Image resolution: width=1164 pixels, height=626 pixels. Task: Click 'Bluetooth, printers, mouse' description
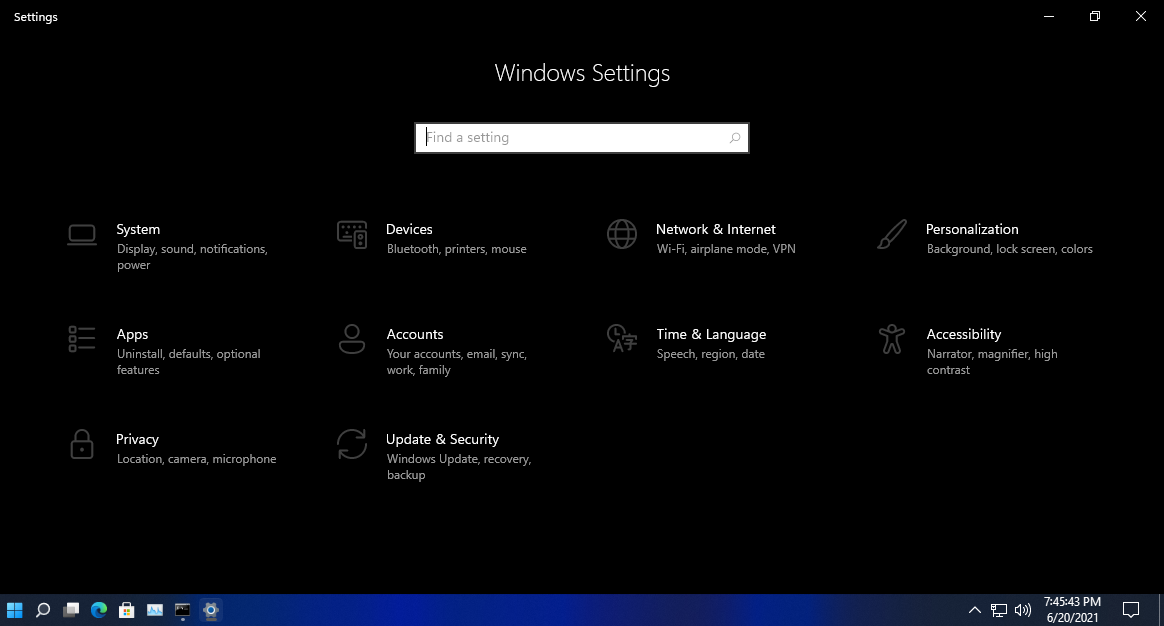click(457, 249)
